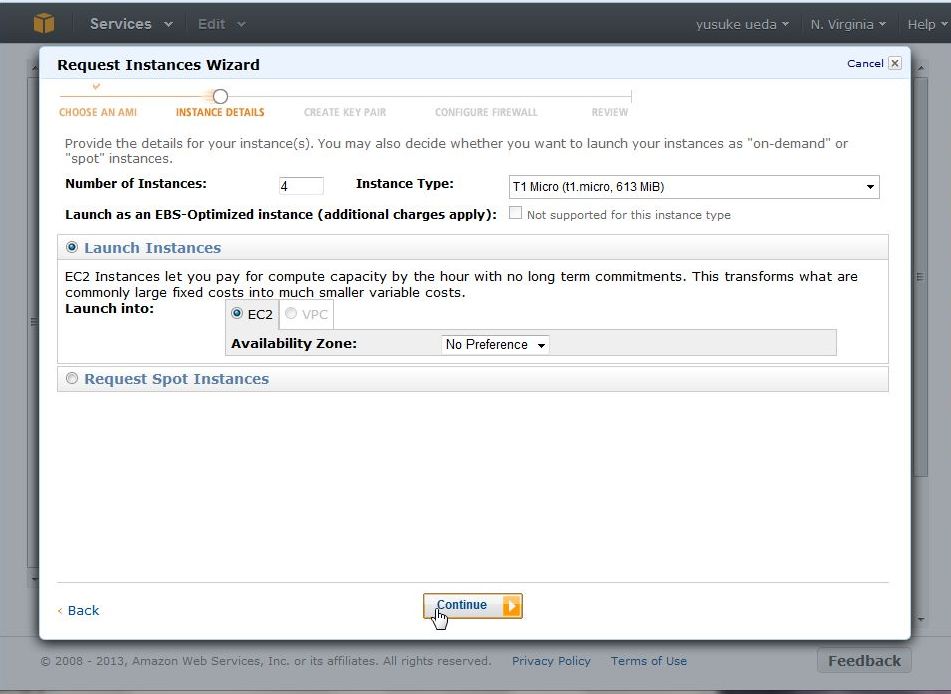Open the Terms of Use link
Image resolution: width=951 pixels, height=694 pixels.
(x=648, y=661)
